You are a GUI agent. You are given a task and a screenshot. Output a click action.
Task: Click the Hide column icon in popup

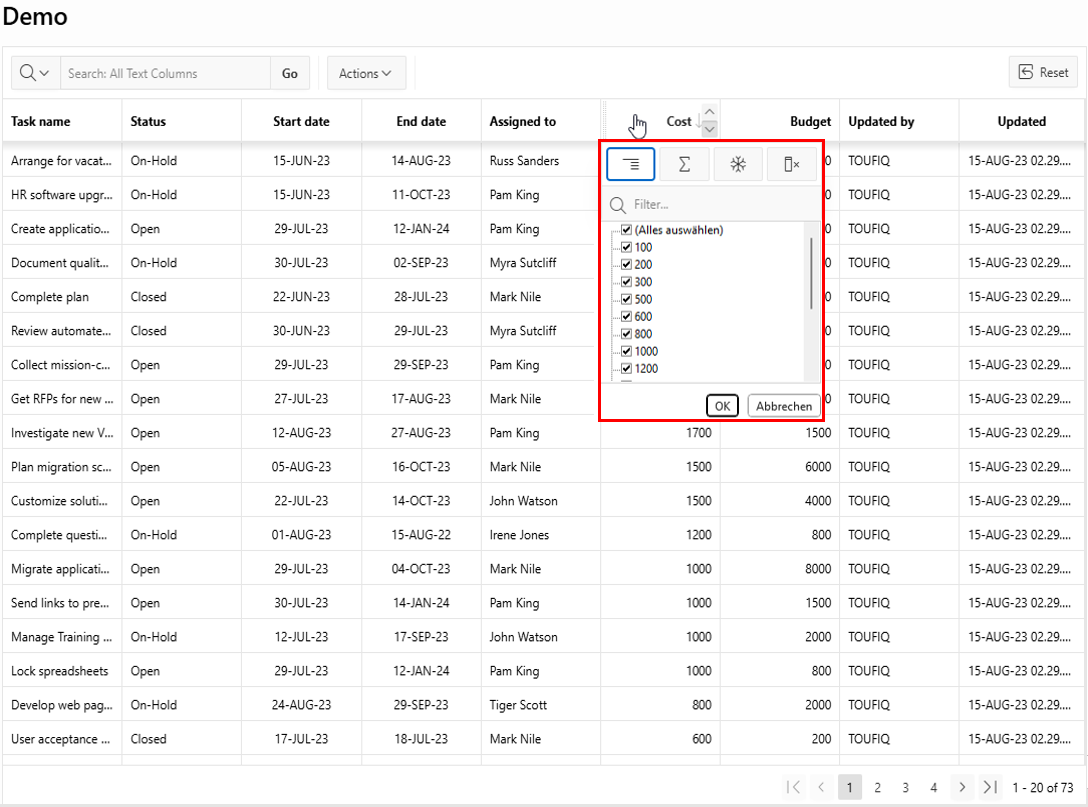791,165
